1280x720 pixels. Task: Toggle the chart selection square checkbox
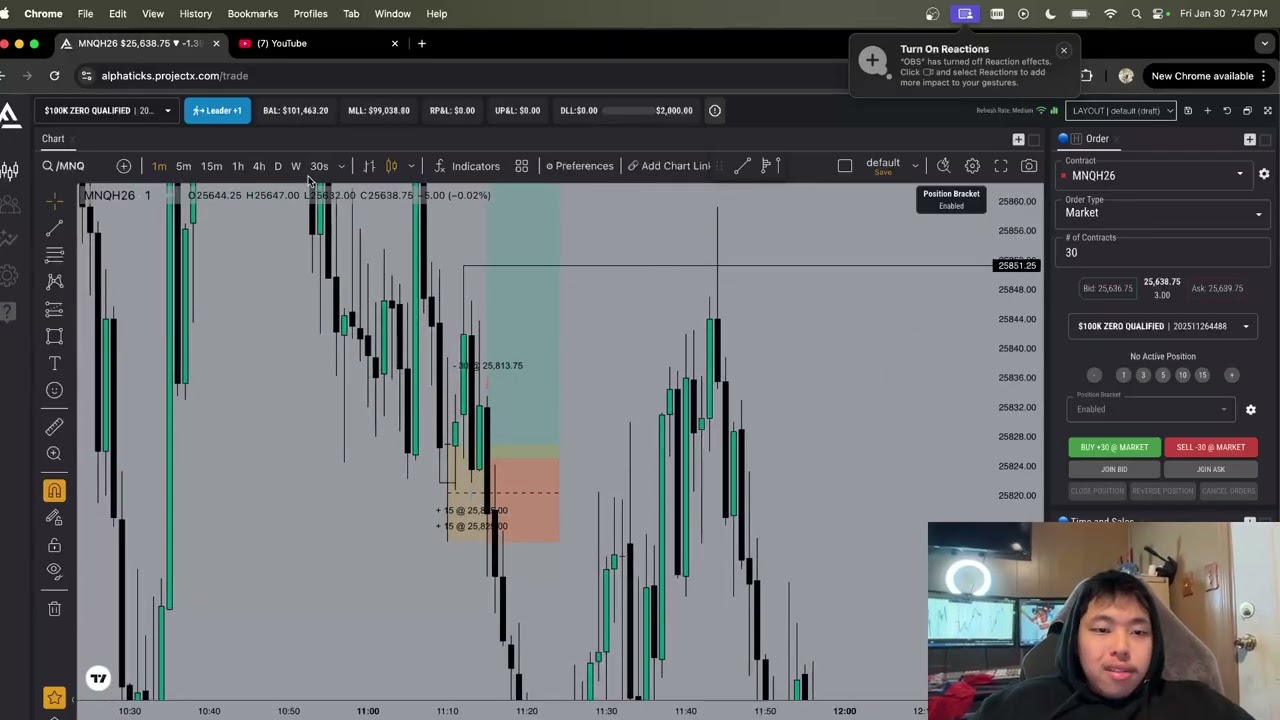point(845,166)
